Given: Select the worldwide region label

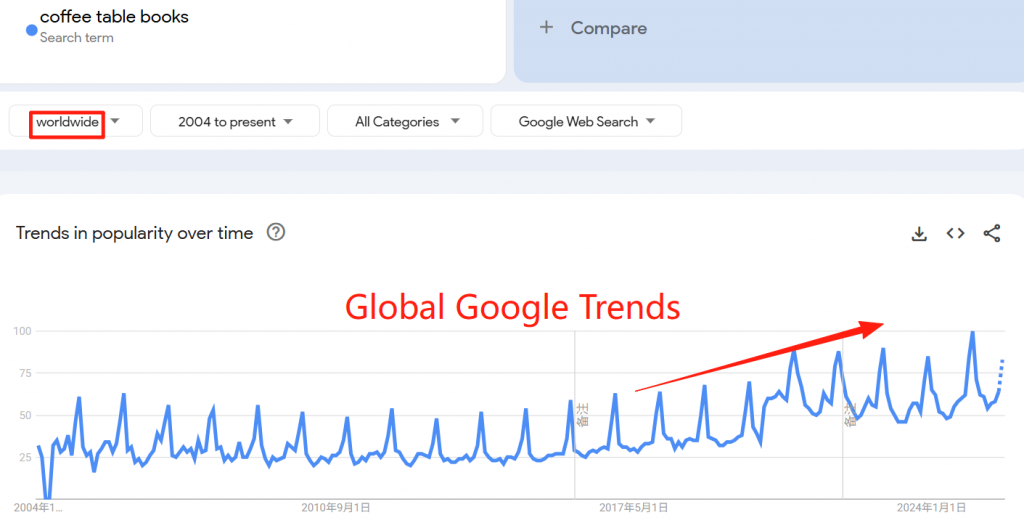Looking at the screenshot, I should 67,122.
